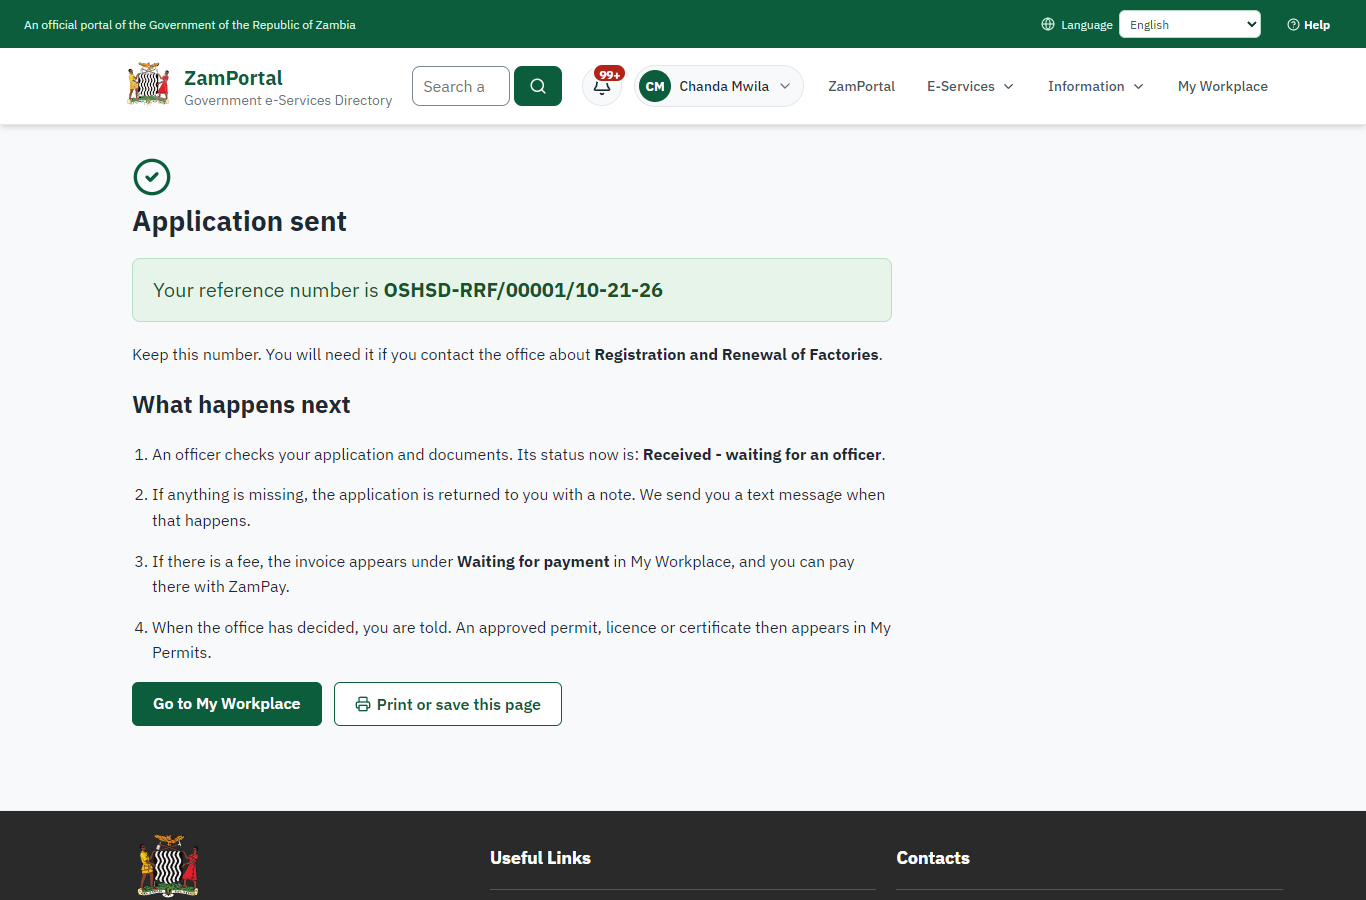Click the green success checkmark icon

click(152, 177)
